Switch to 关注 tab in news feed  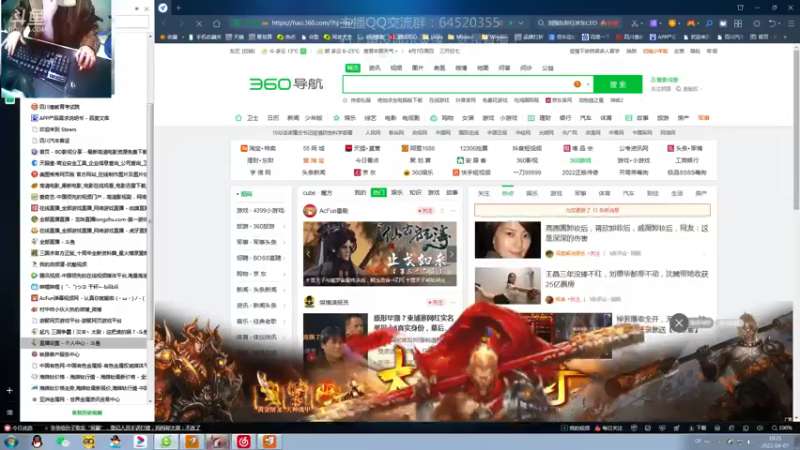tap(483, 193)
